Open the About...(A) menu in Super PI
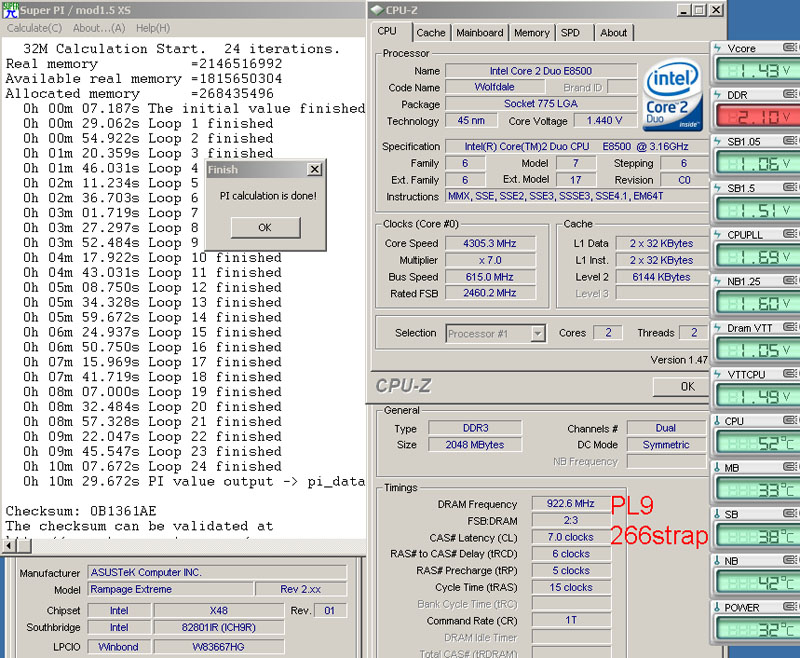 point(99,28)
